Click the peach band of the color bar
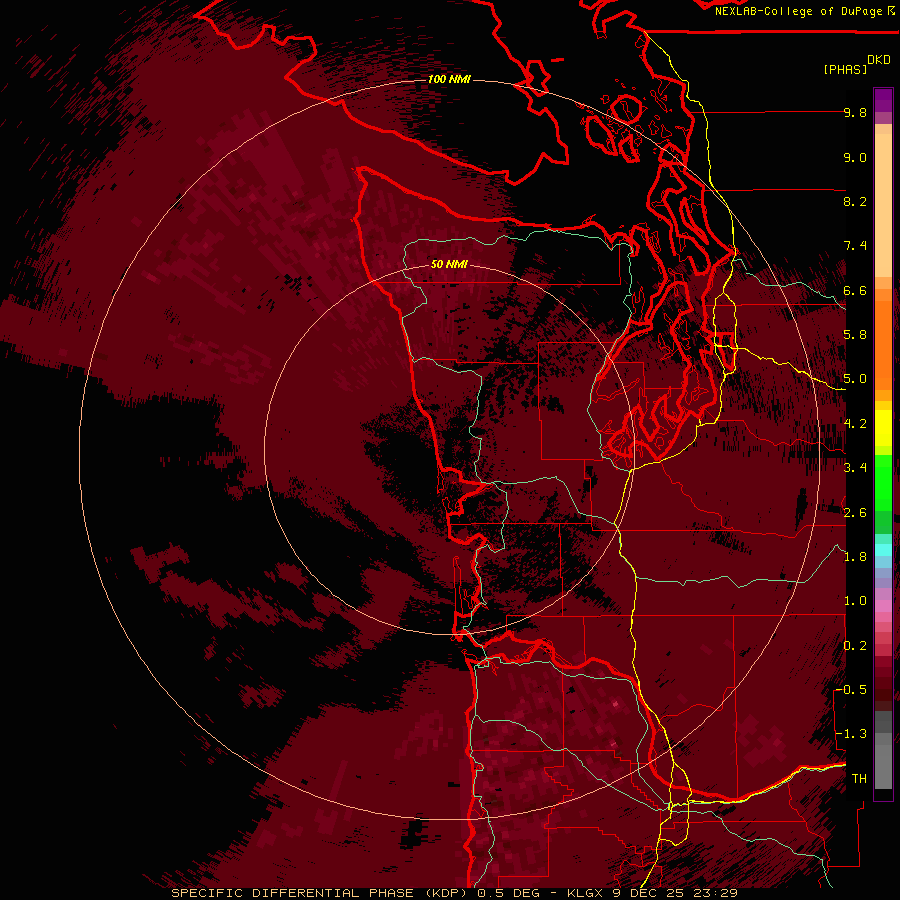 point(883,207)
